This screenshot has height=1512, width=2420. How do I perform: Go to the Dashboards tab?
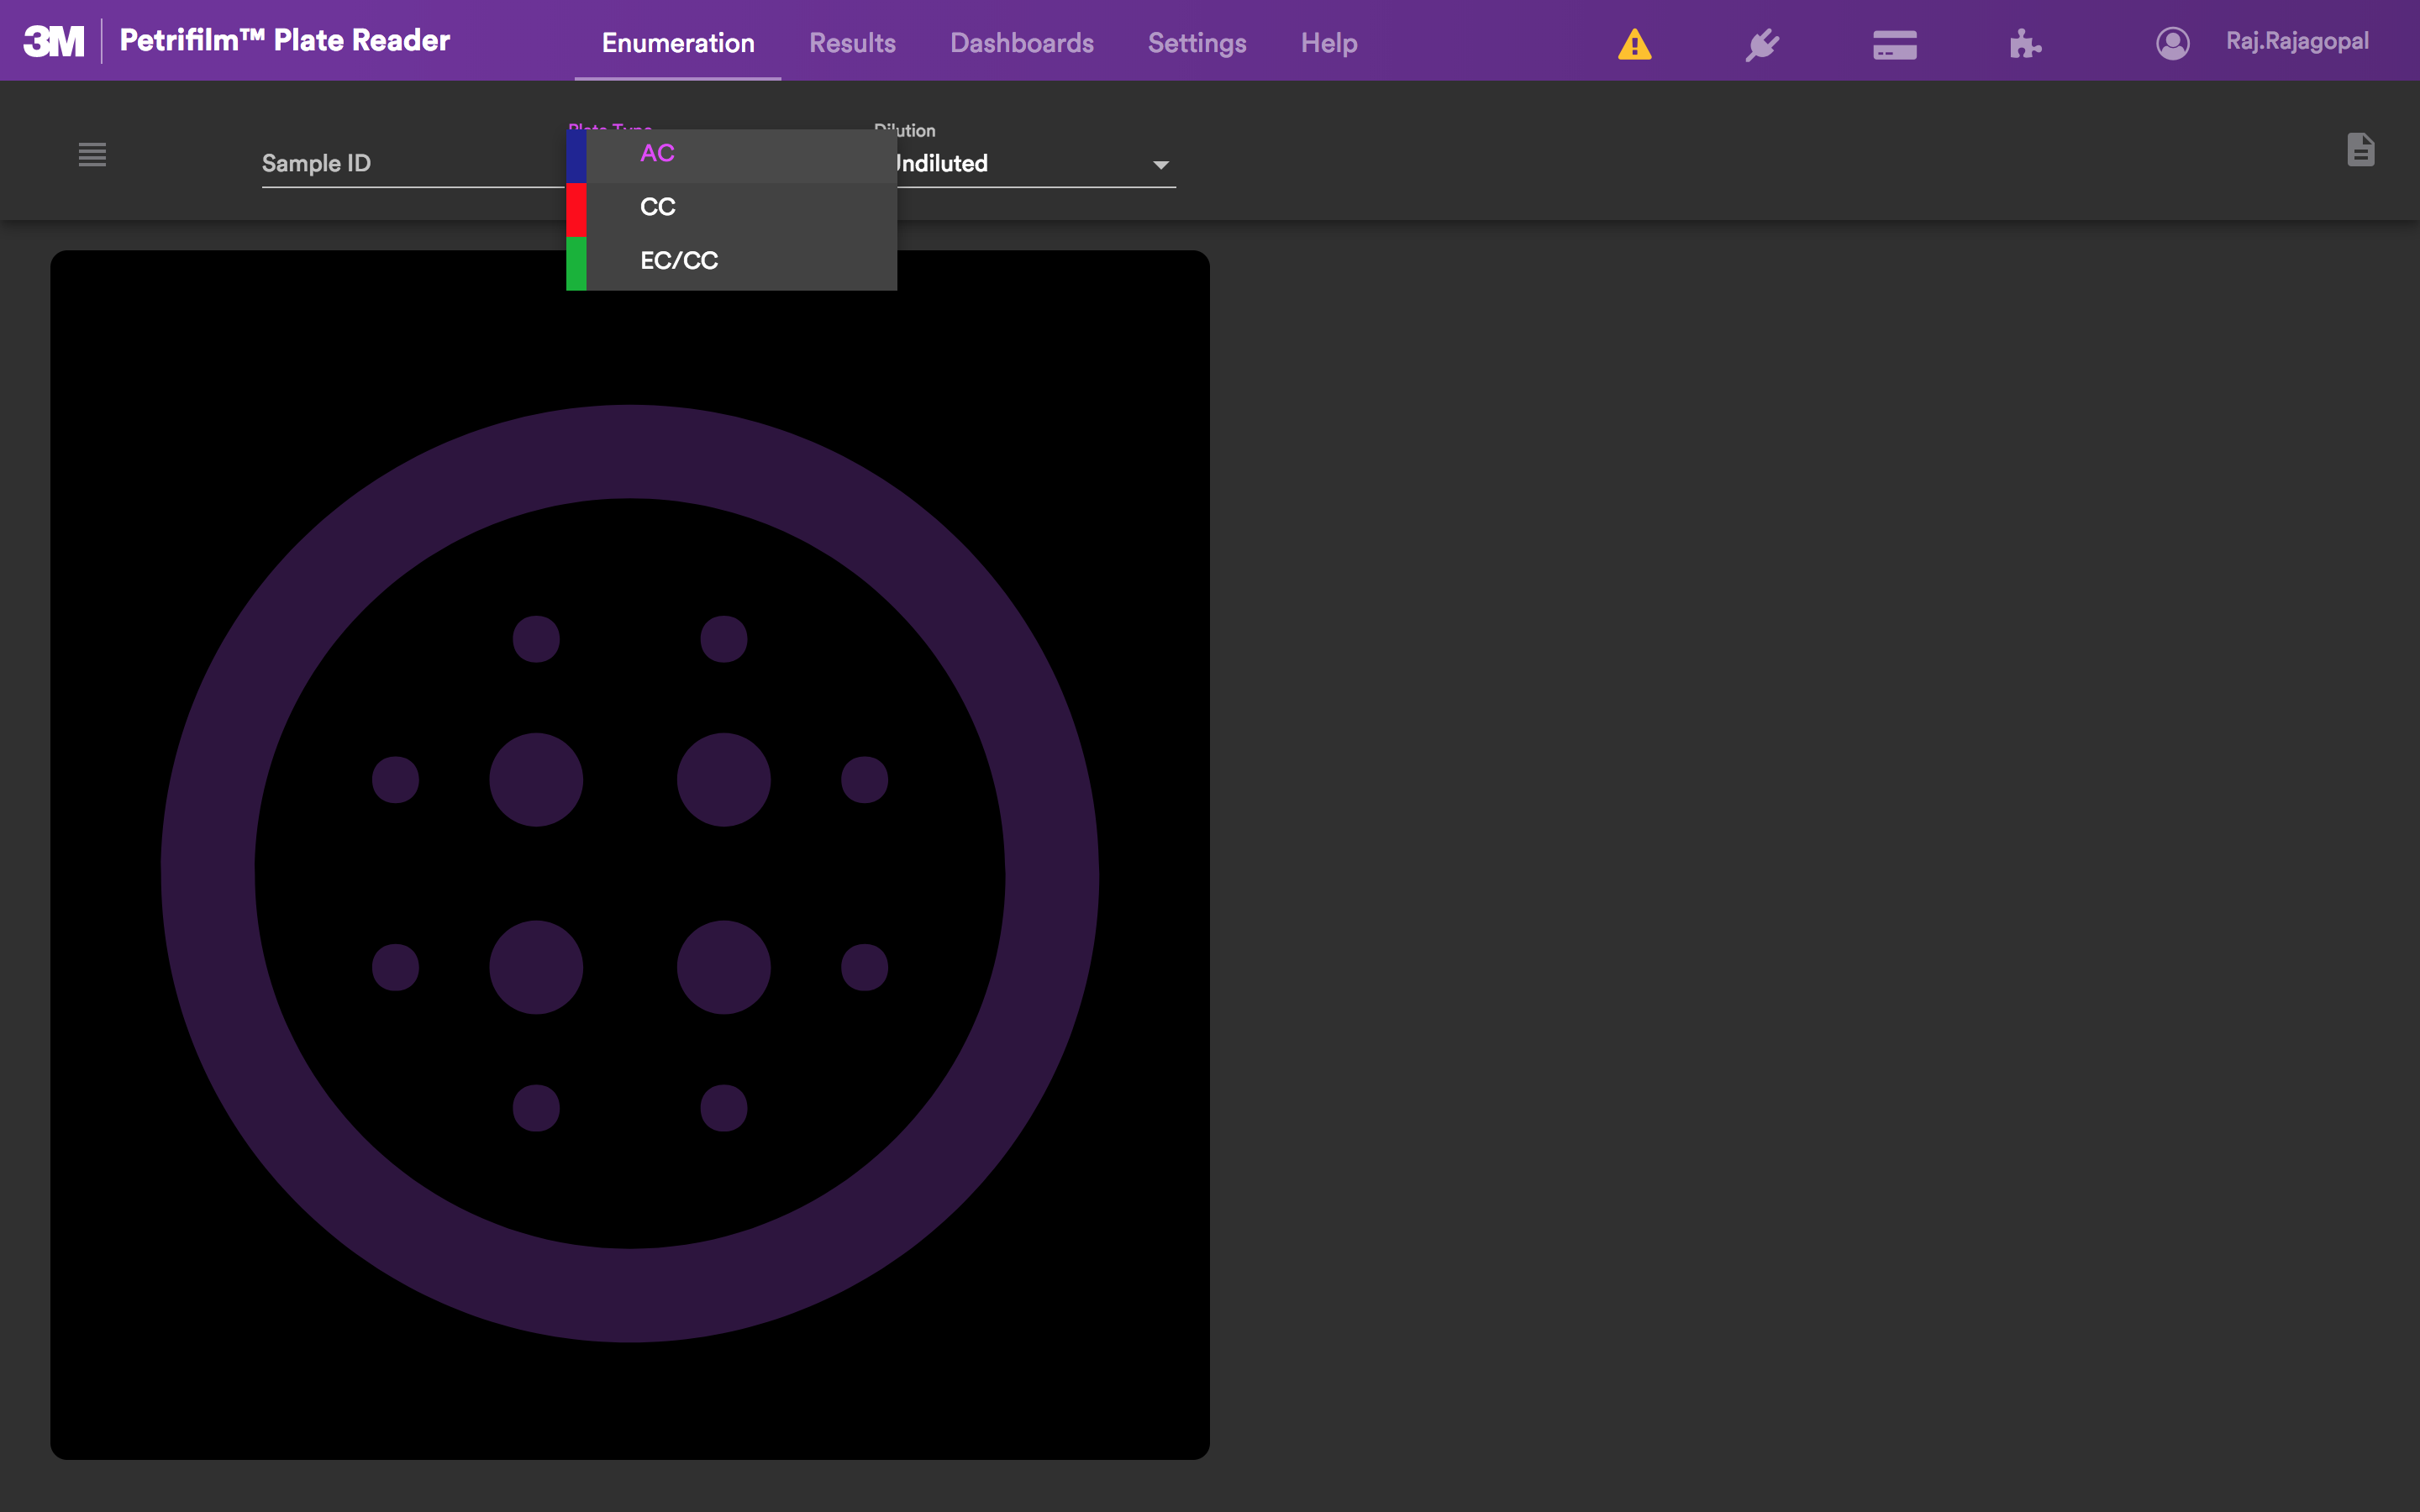[x=1021, y=43]
